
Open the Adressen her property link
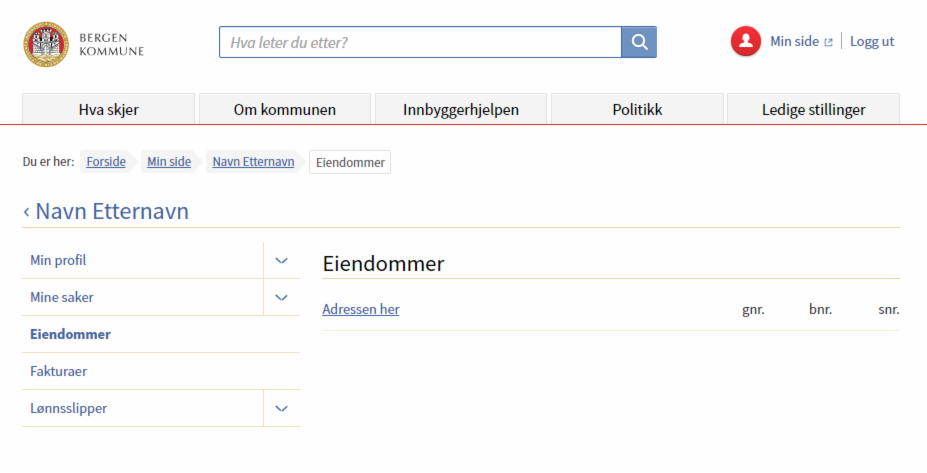(361, 309)
